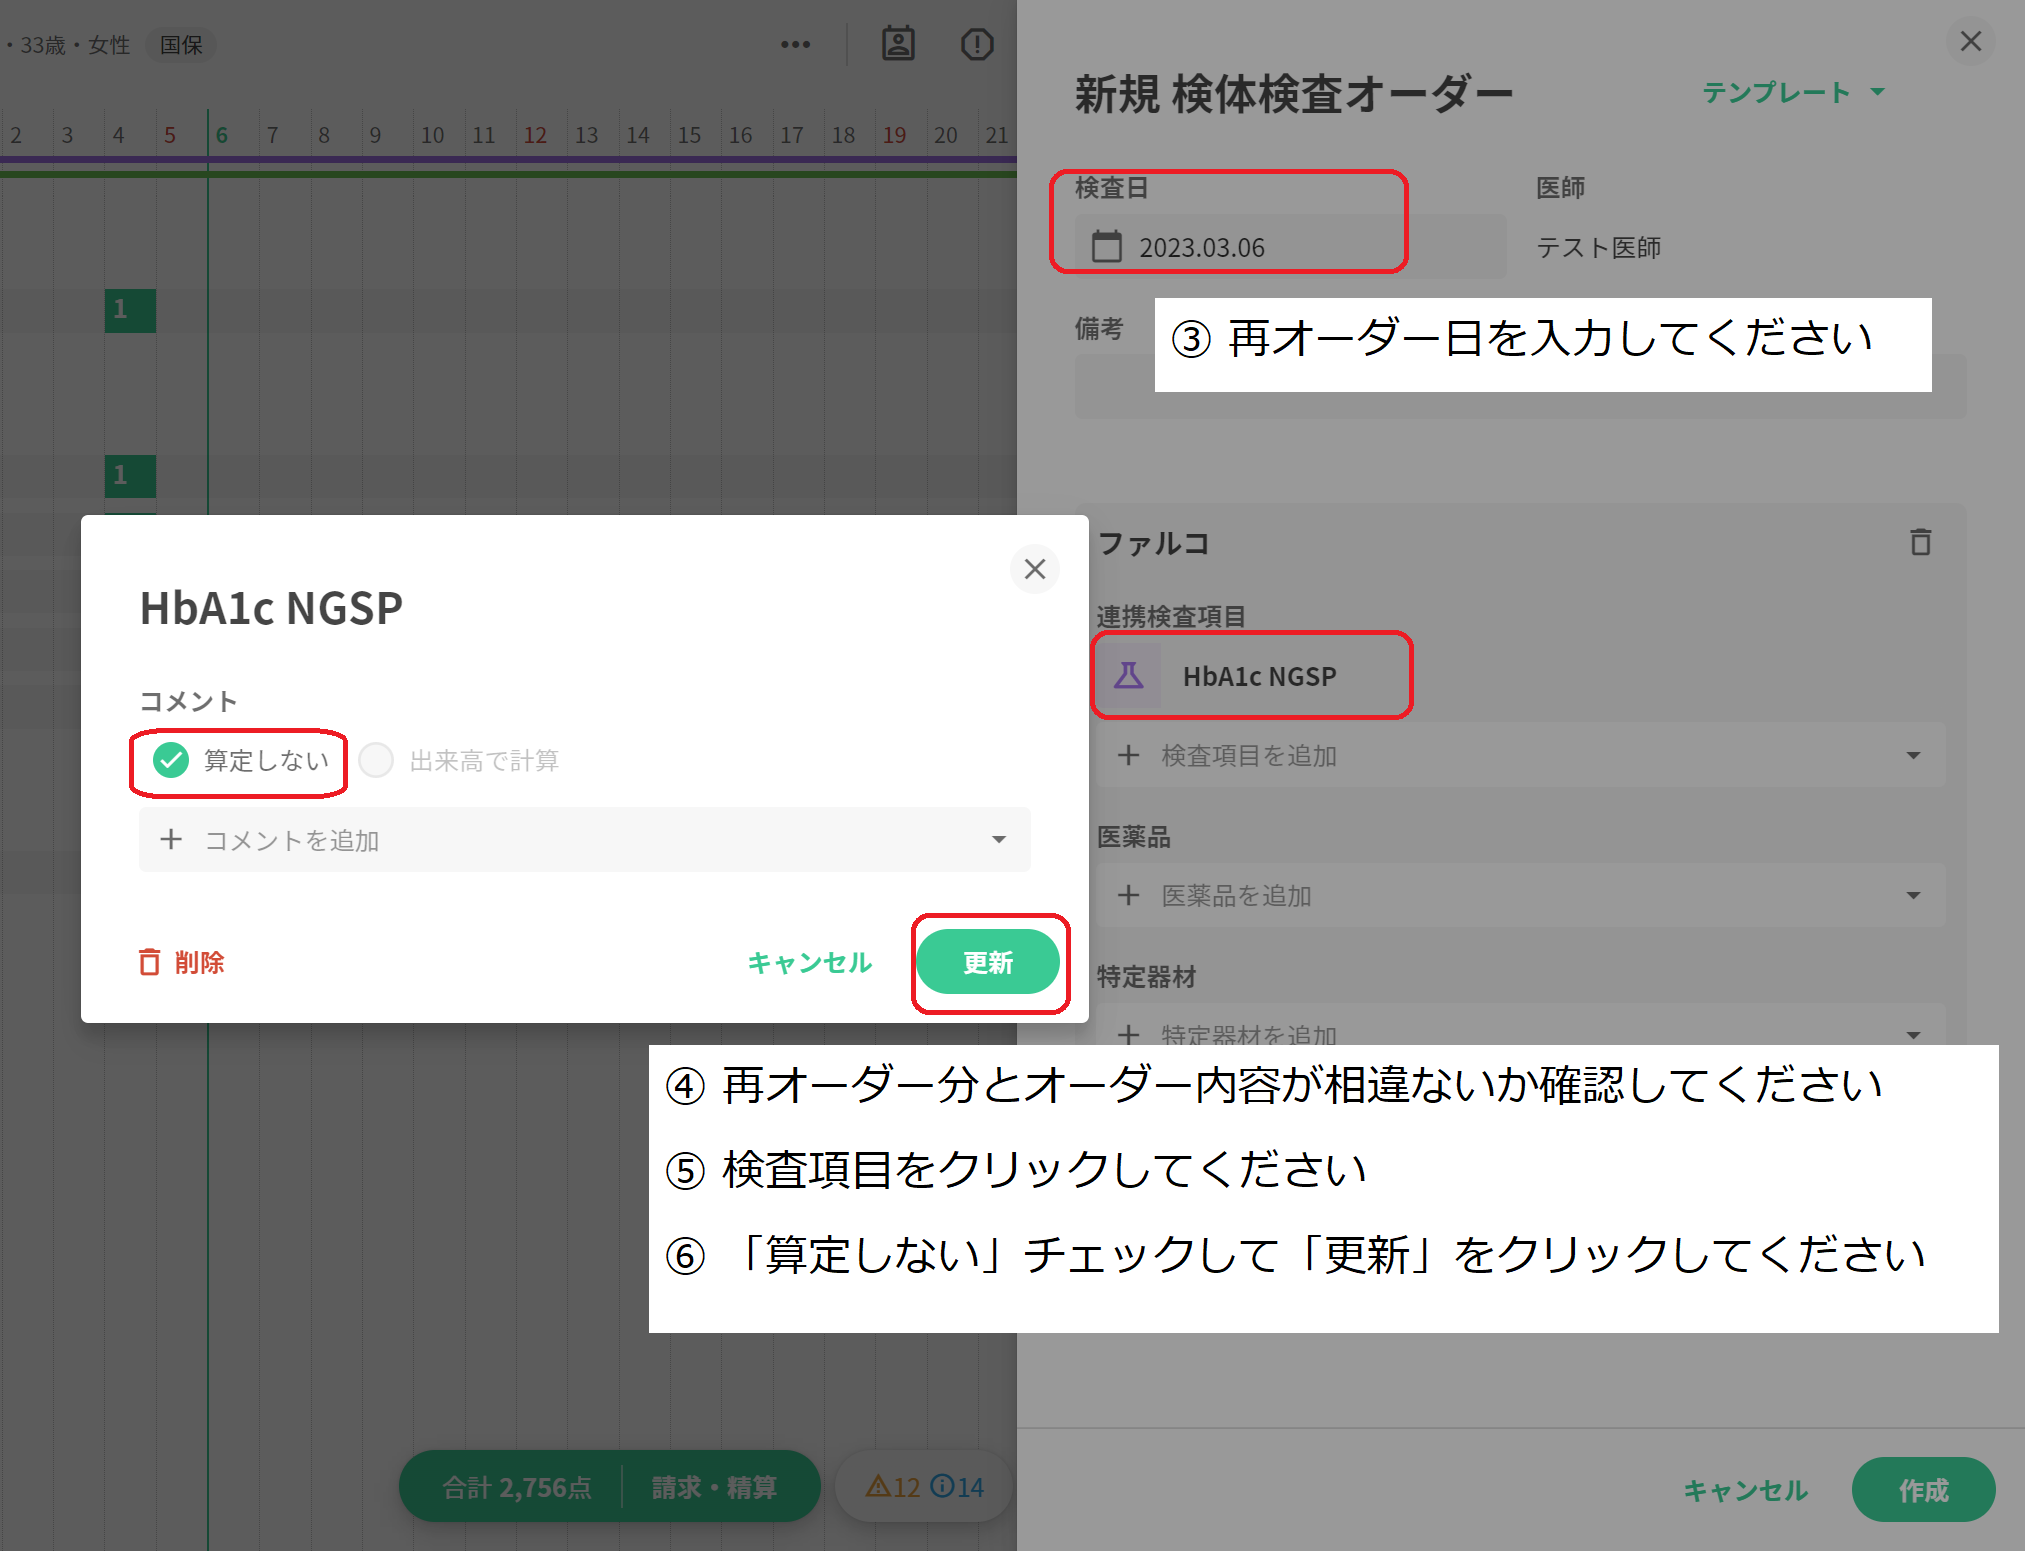Click the alert exclamation circle icon
The height and width of the screenshot is (1551, 2025).
(976, 44)
